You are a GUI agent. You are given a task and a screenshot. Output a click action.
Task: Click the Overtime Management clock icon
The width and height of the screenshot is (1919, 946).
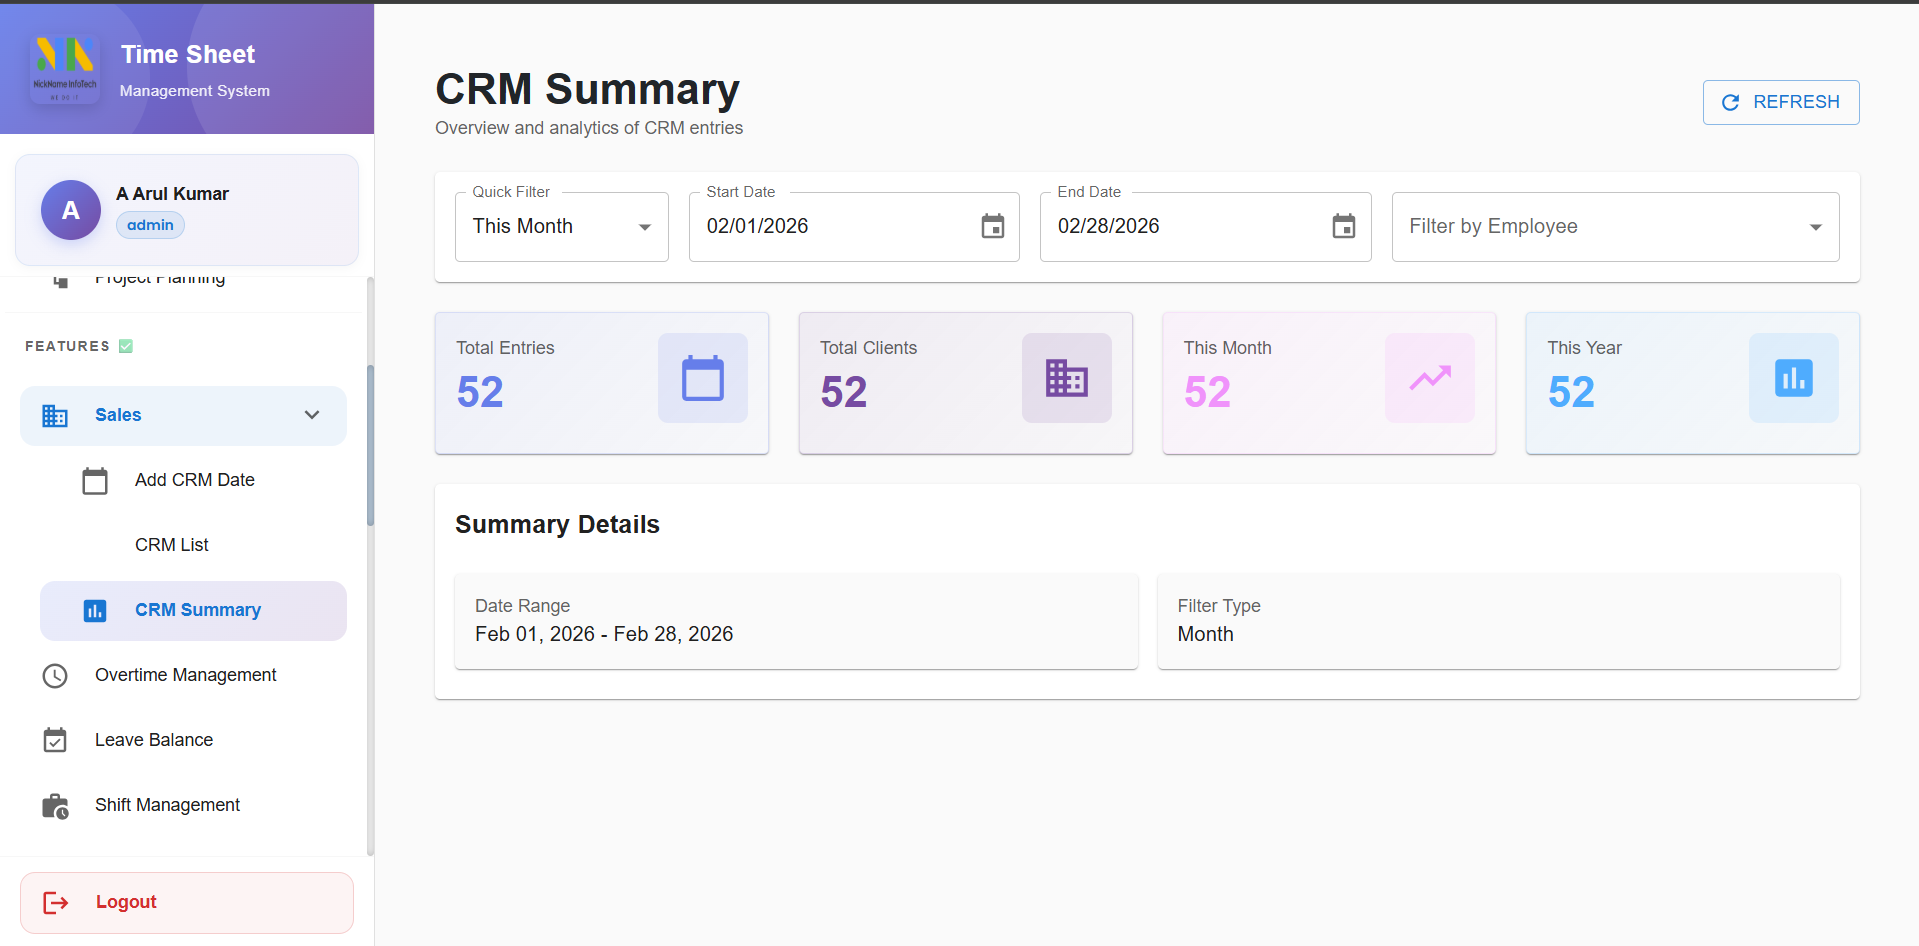56,676
